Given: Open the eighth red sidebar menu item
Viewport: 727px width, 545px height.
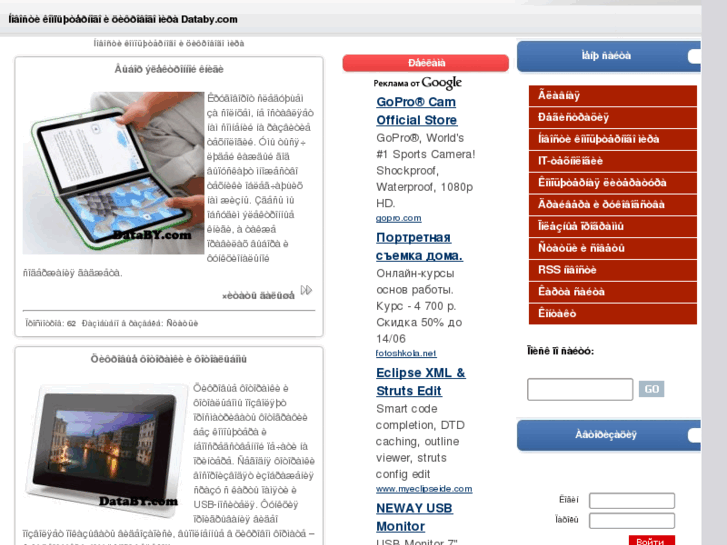Looking at the screenshot, I should [x=612, y=248].
